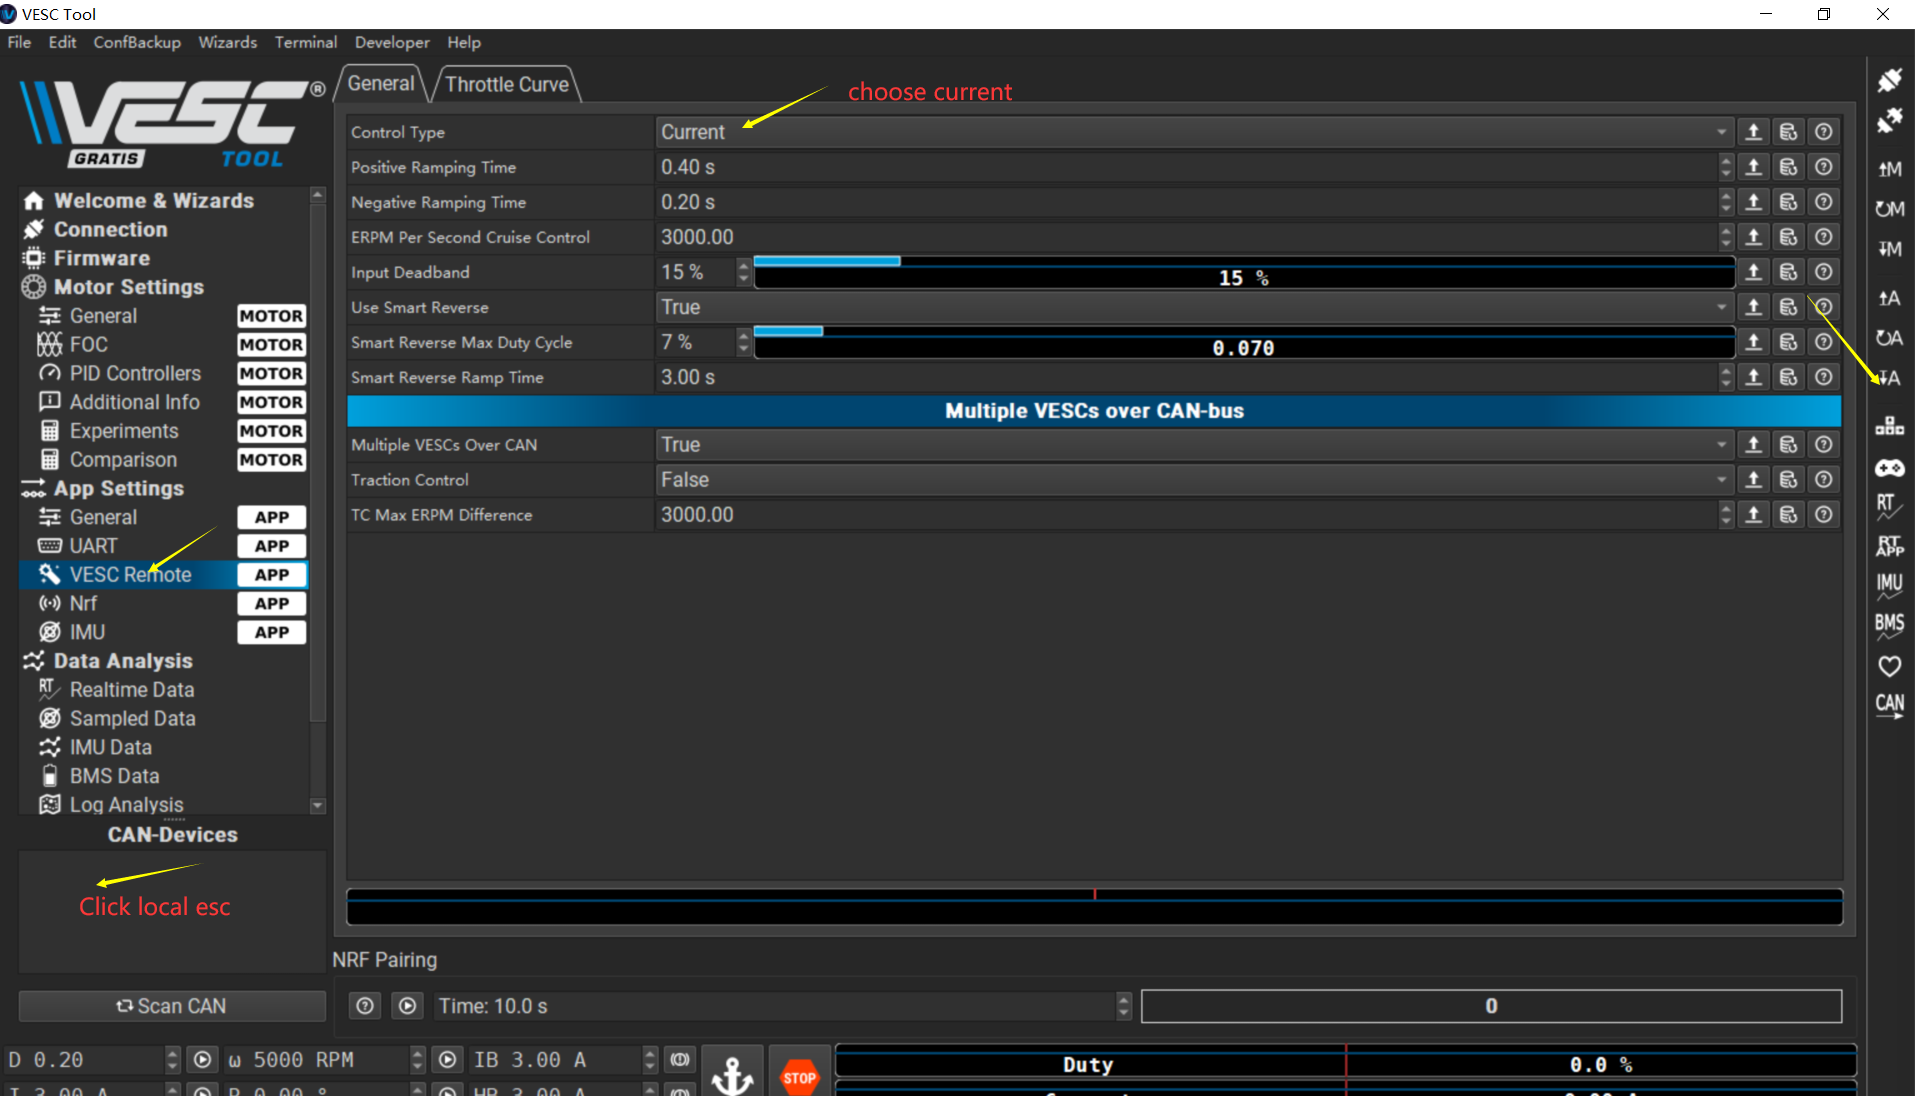
Task: Open help for Control Type parameter
Action: [x=1824, y=132]
